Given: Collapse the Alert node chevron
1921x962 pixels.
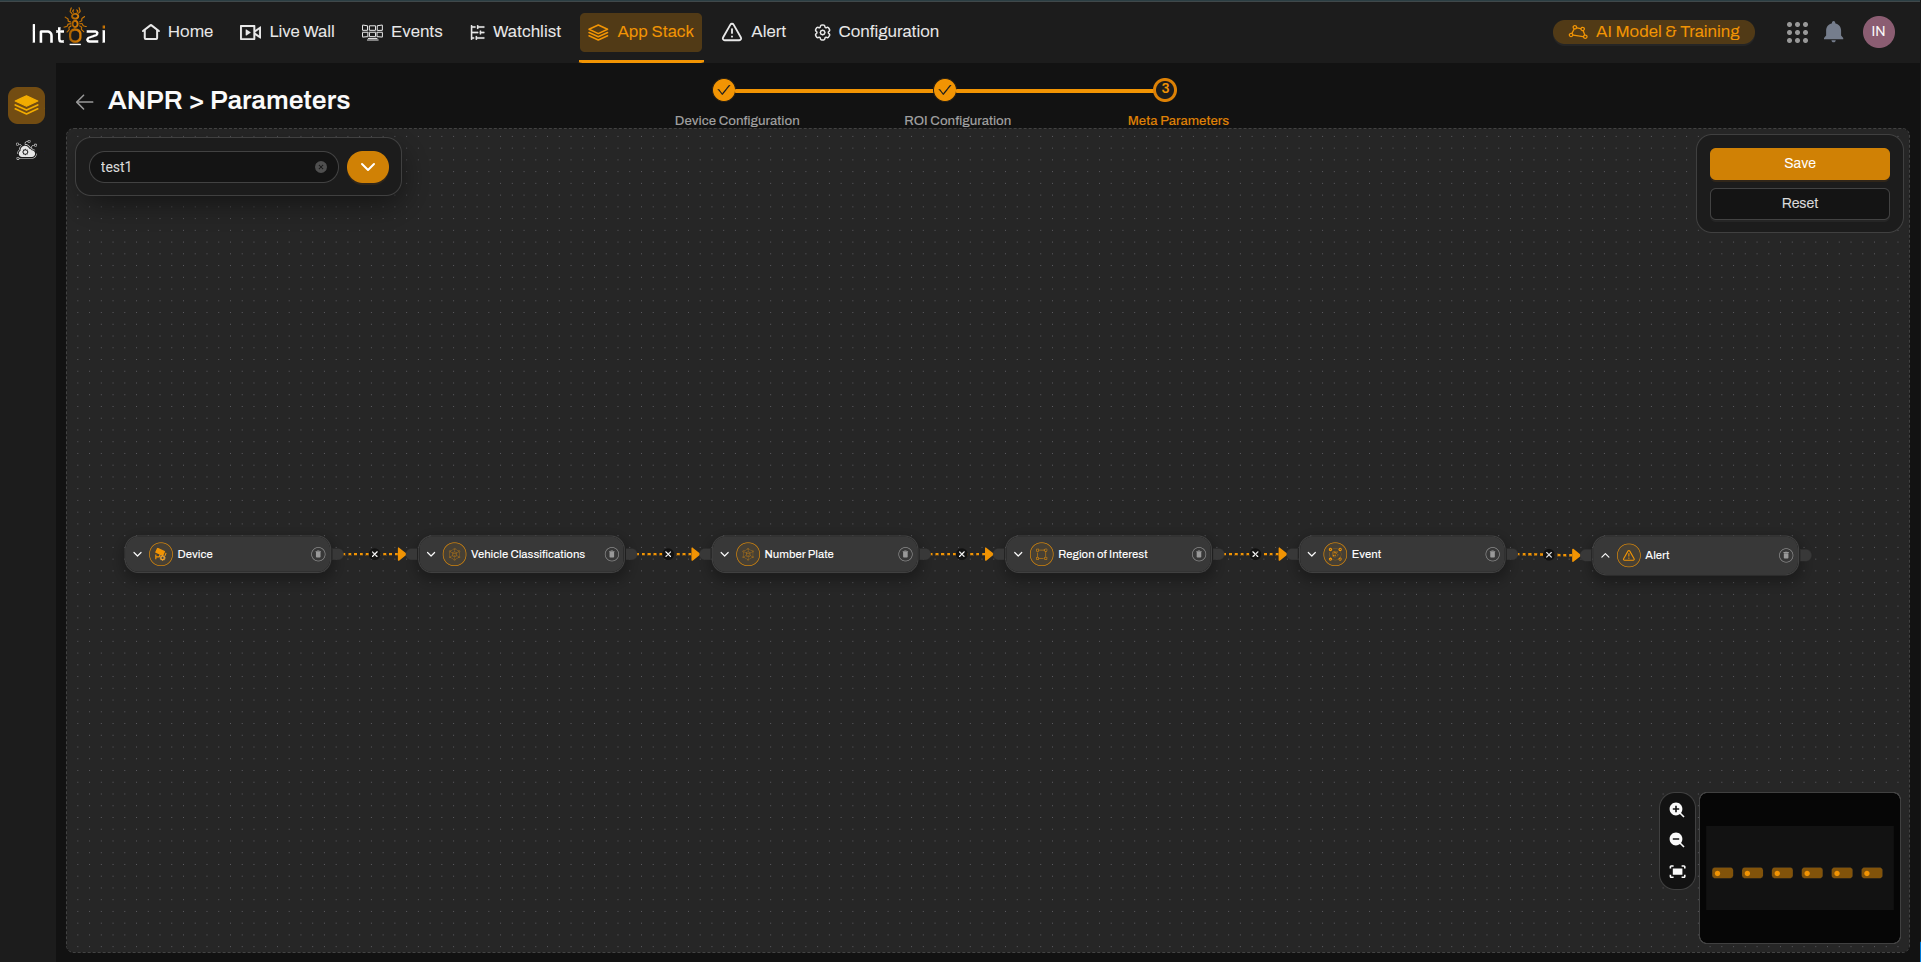Looking at the screenshot, I should (x=1605, y=555).
